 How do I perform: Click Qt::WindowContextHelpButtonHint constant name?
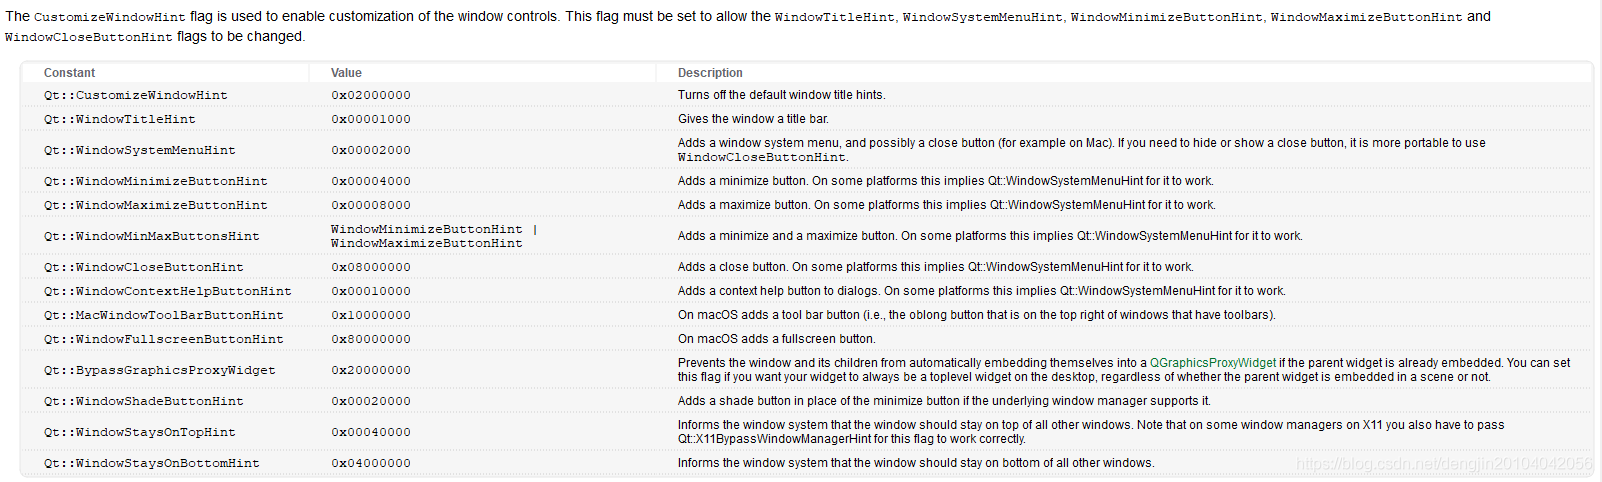coord(168,291)
